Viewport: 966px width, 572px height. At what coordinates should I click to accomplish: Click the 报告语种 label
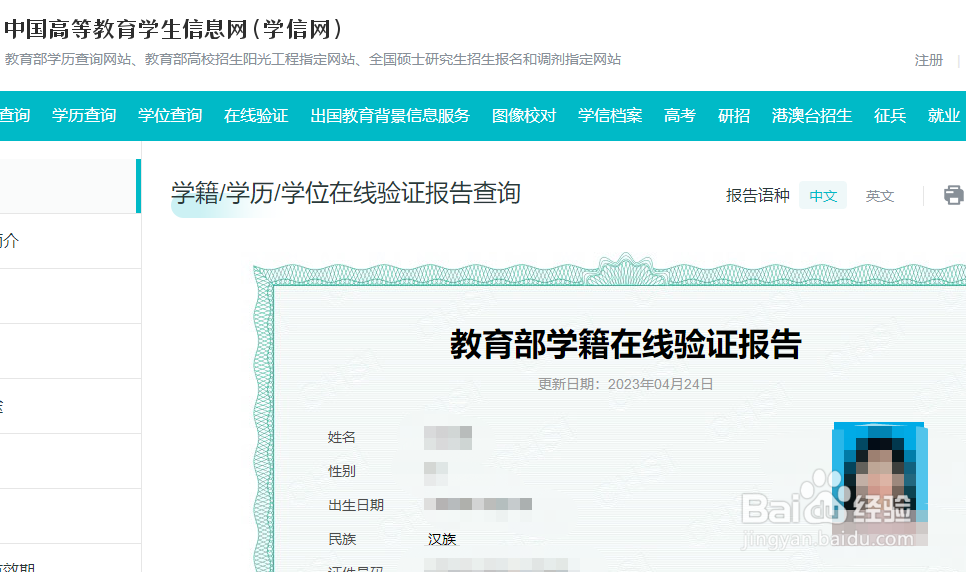(x=758, y=195)
